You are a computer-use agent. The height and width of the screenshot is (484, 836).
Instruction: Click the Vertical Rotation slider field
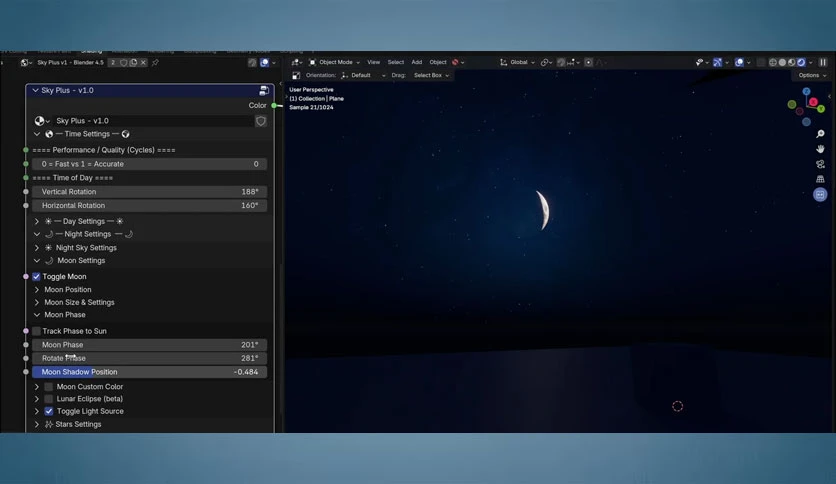(149, 192)
